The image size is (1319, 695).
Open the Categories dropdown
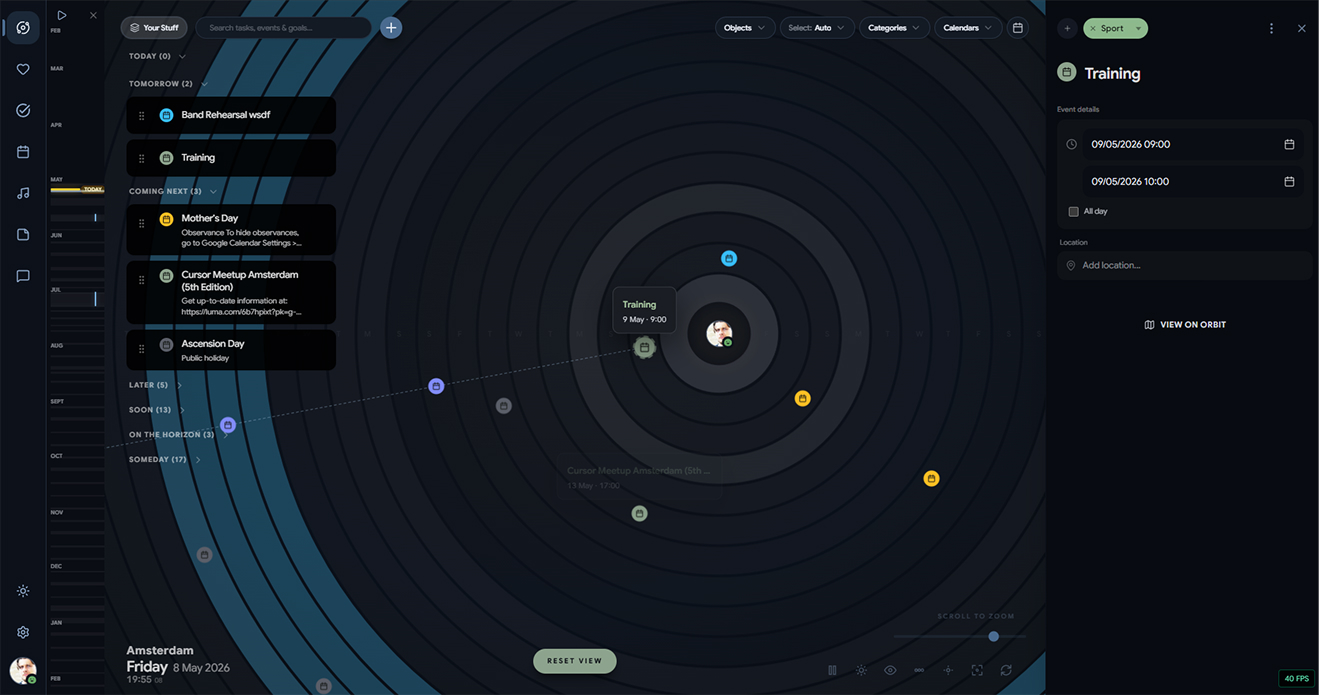coord(894,28)
